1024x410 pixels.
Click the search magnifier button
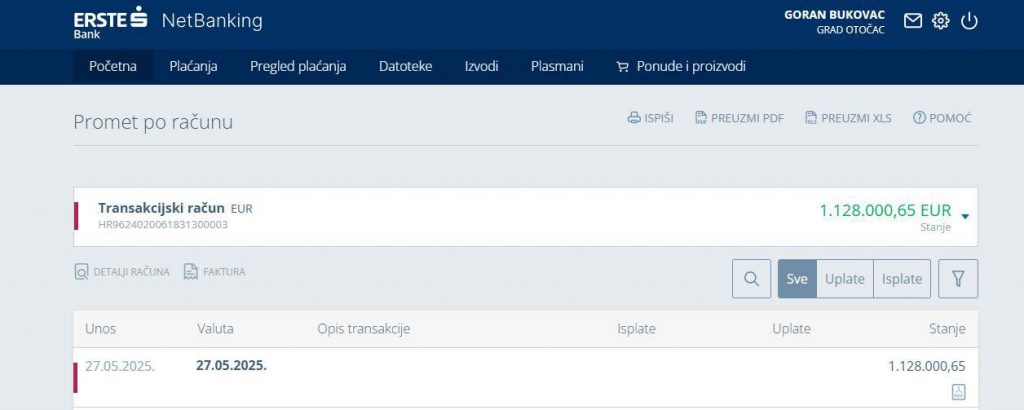[x=751, y=279]
